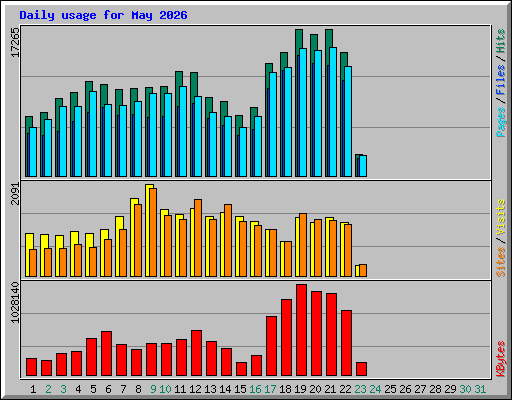The image size is (512, 400).
Task: Click the Hits legend label
Action: click(x=501, y=41)
